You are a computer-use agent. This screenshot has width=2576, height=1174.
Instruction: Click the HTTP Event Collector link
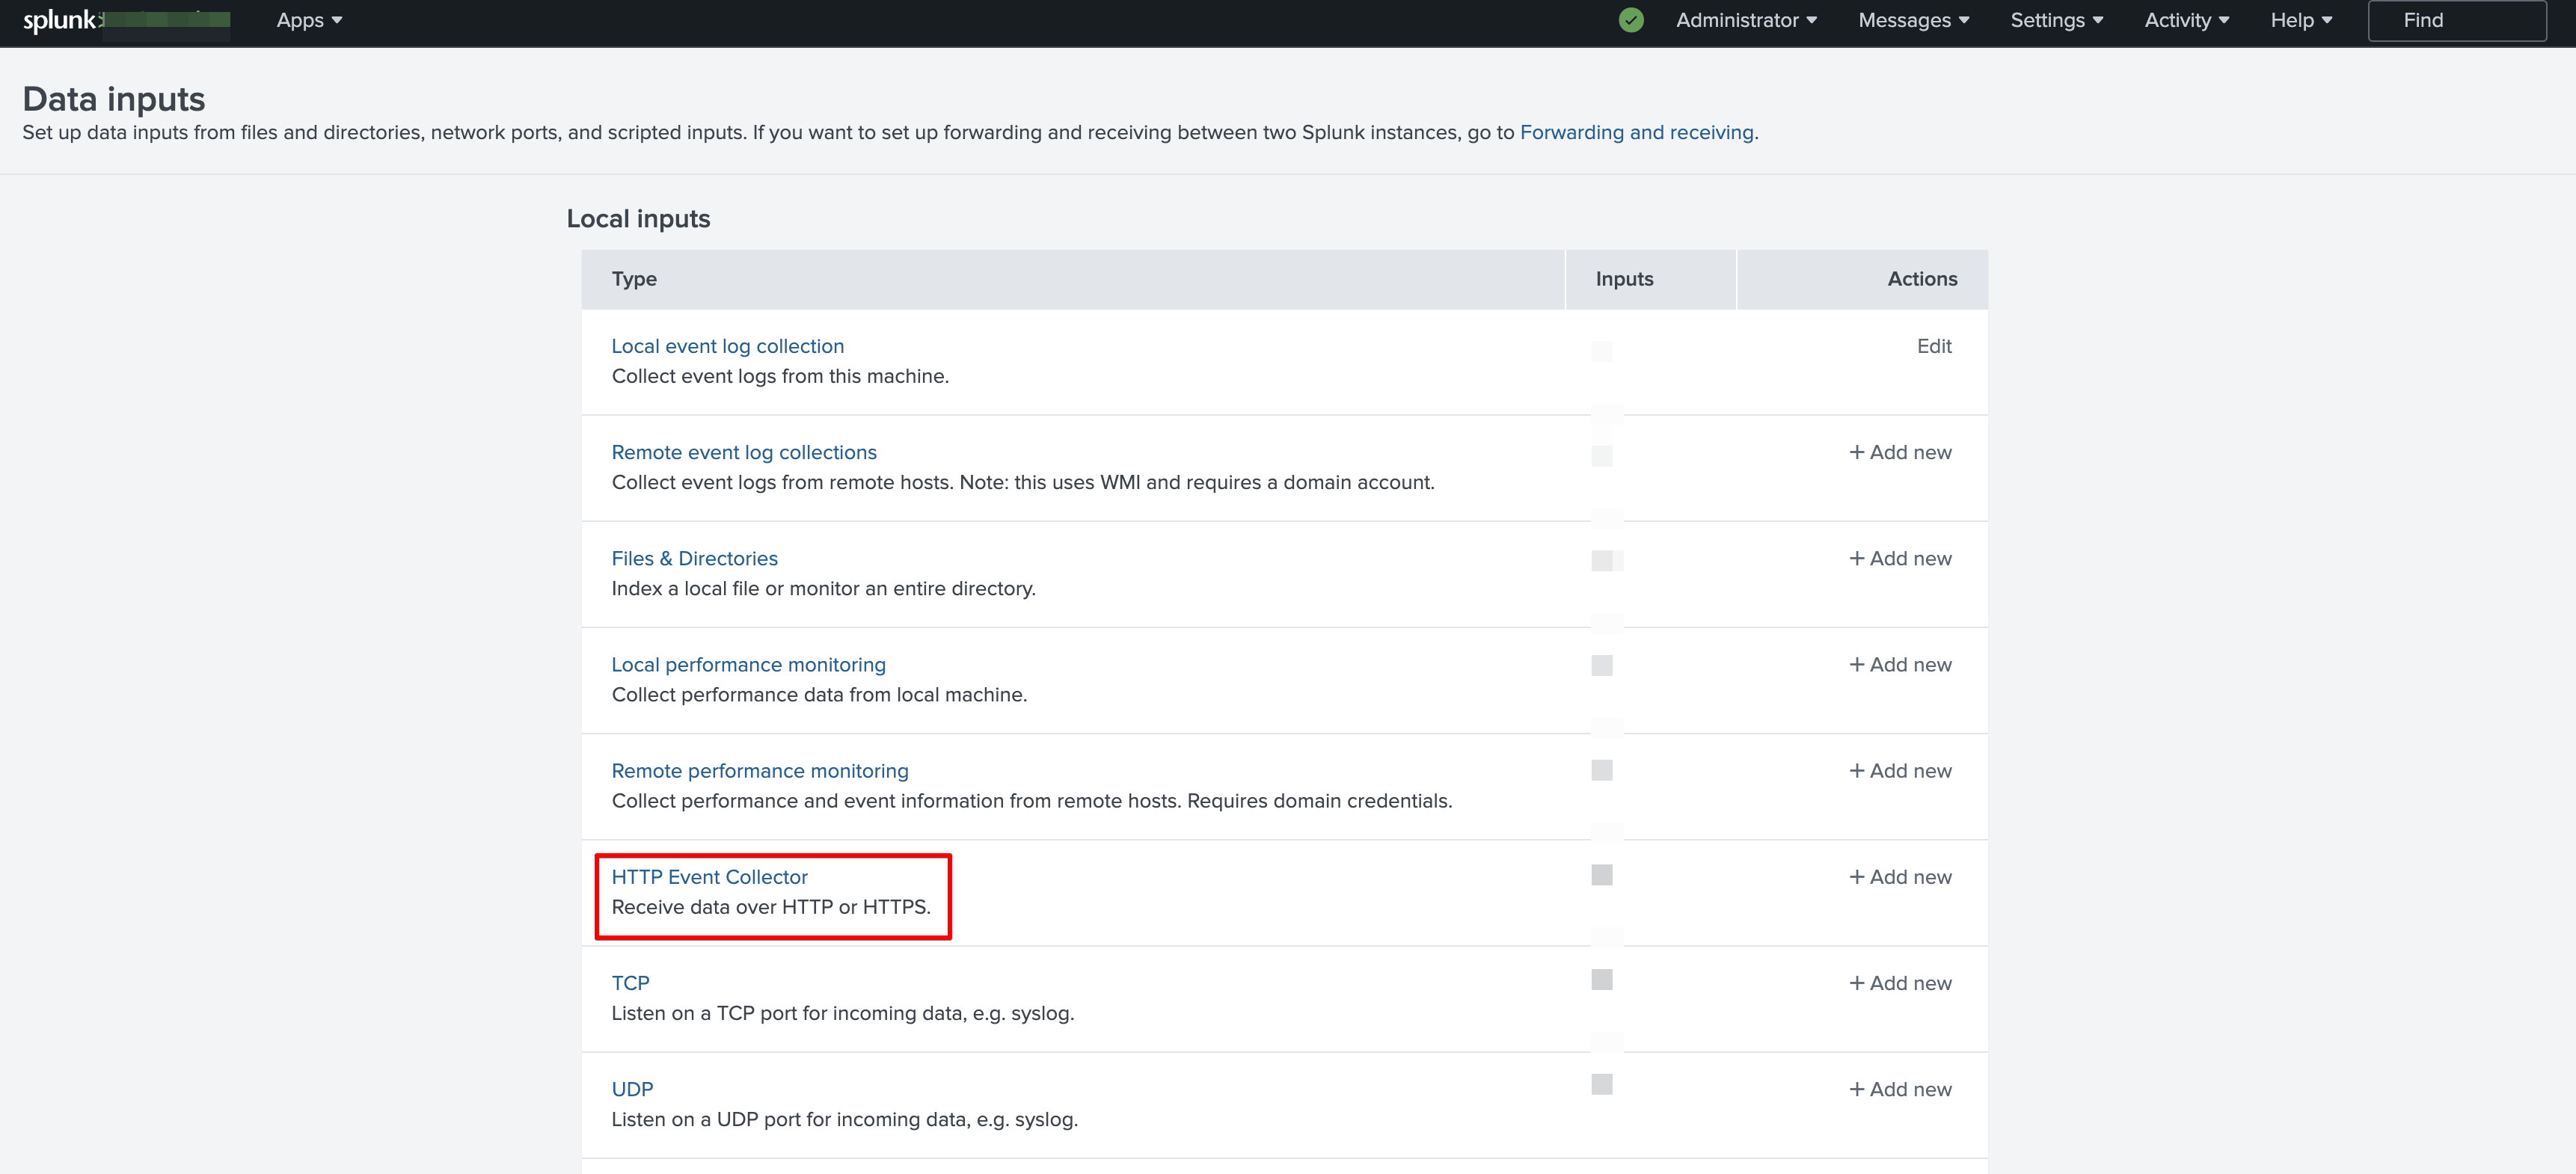click(708, 875)
